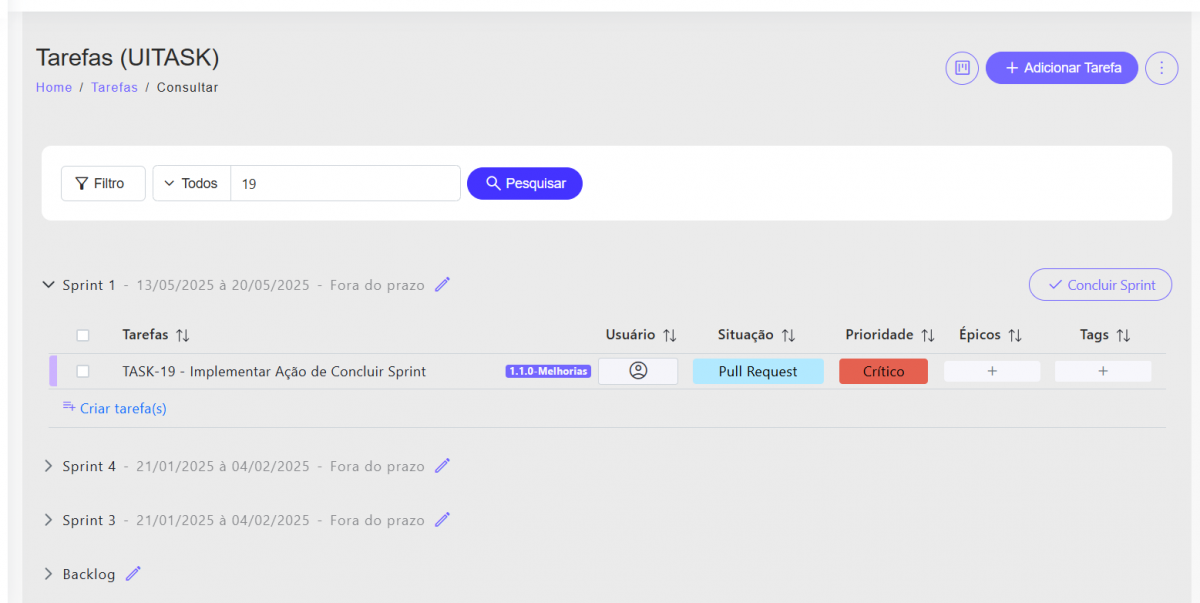The height and width of the screenshot is (603, 1200).
Task: Sort by Tarefas column arrows
Action: coord(183,335)
